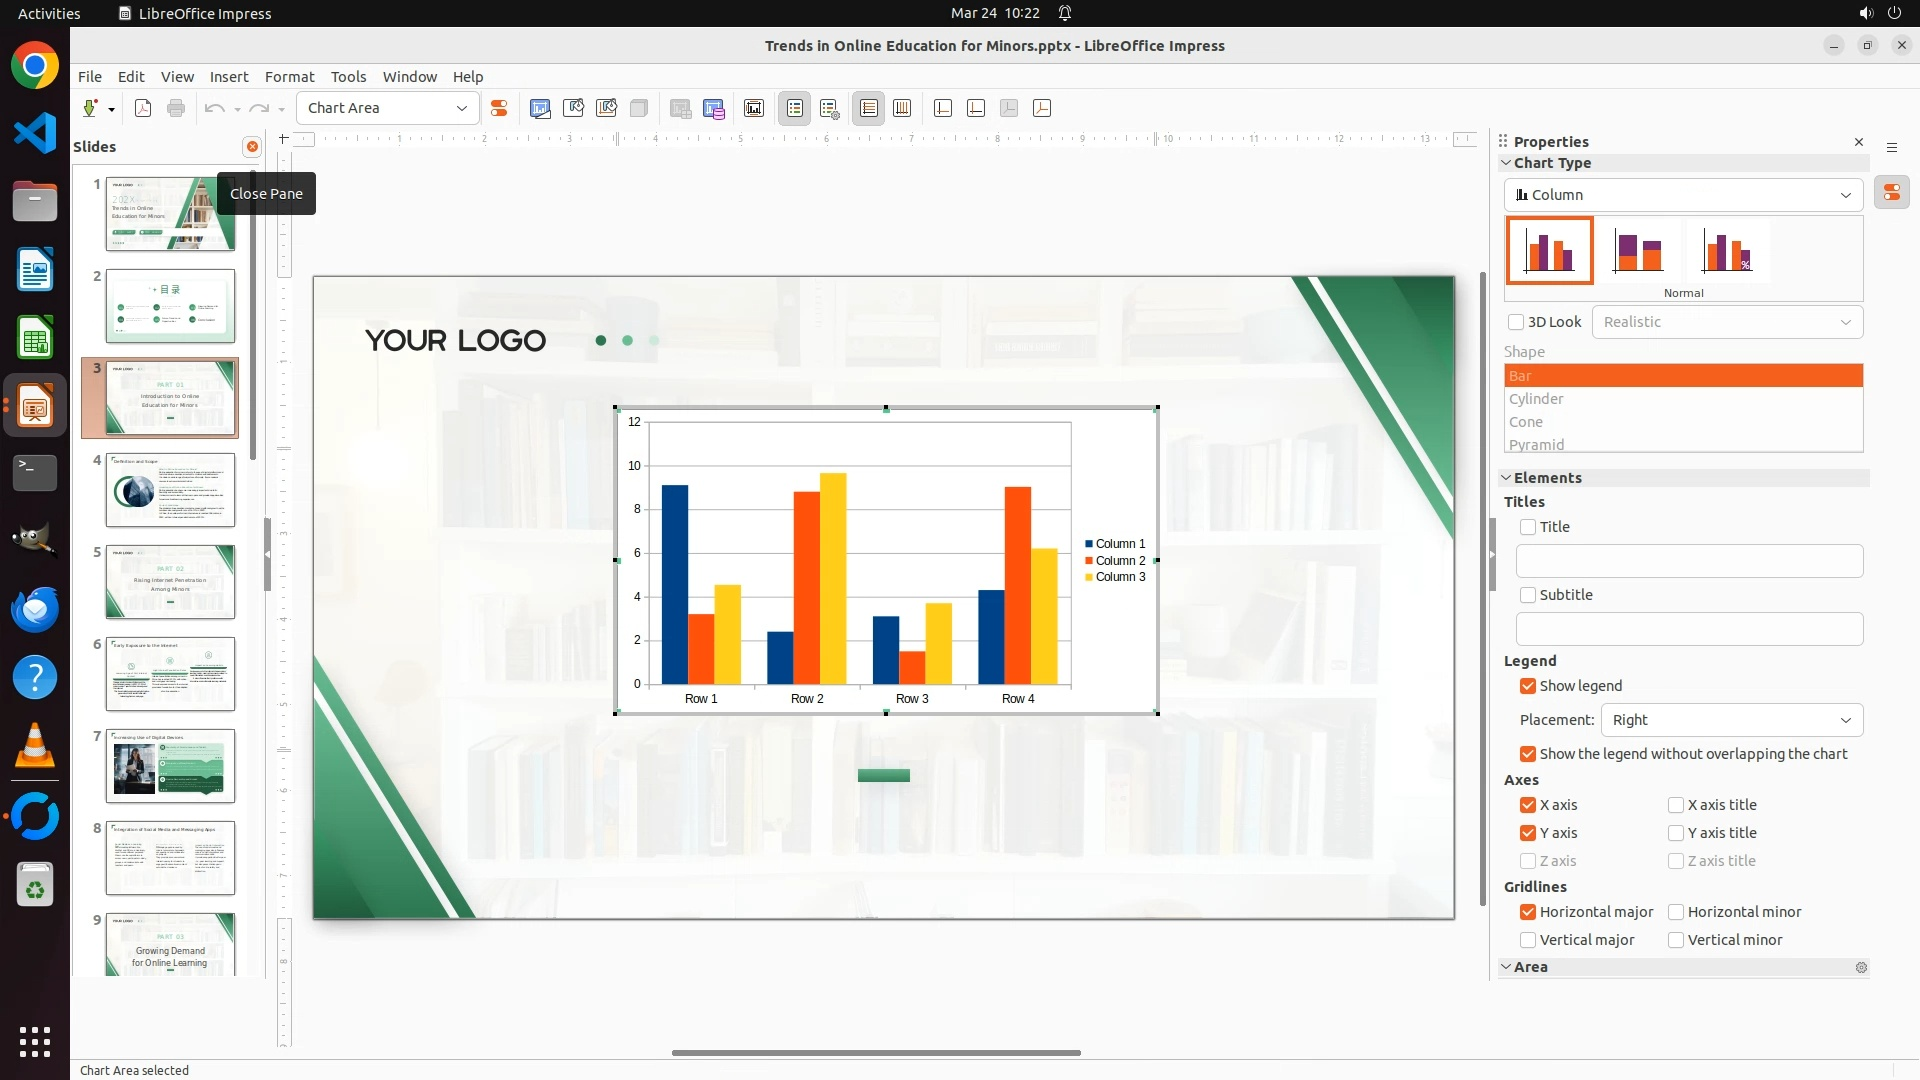Image resolution: width=1920 pixels, height=1080 pixels.
Task: Click the Format Selection toolbar icon
Action: (498, 108)
